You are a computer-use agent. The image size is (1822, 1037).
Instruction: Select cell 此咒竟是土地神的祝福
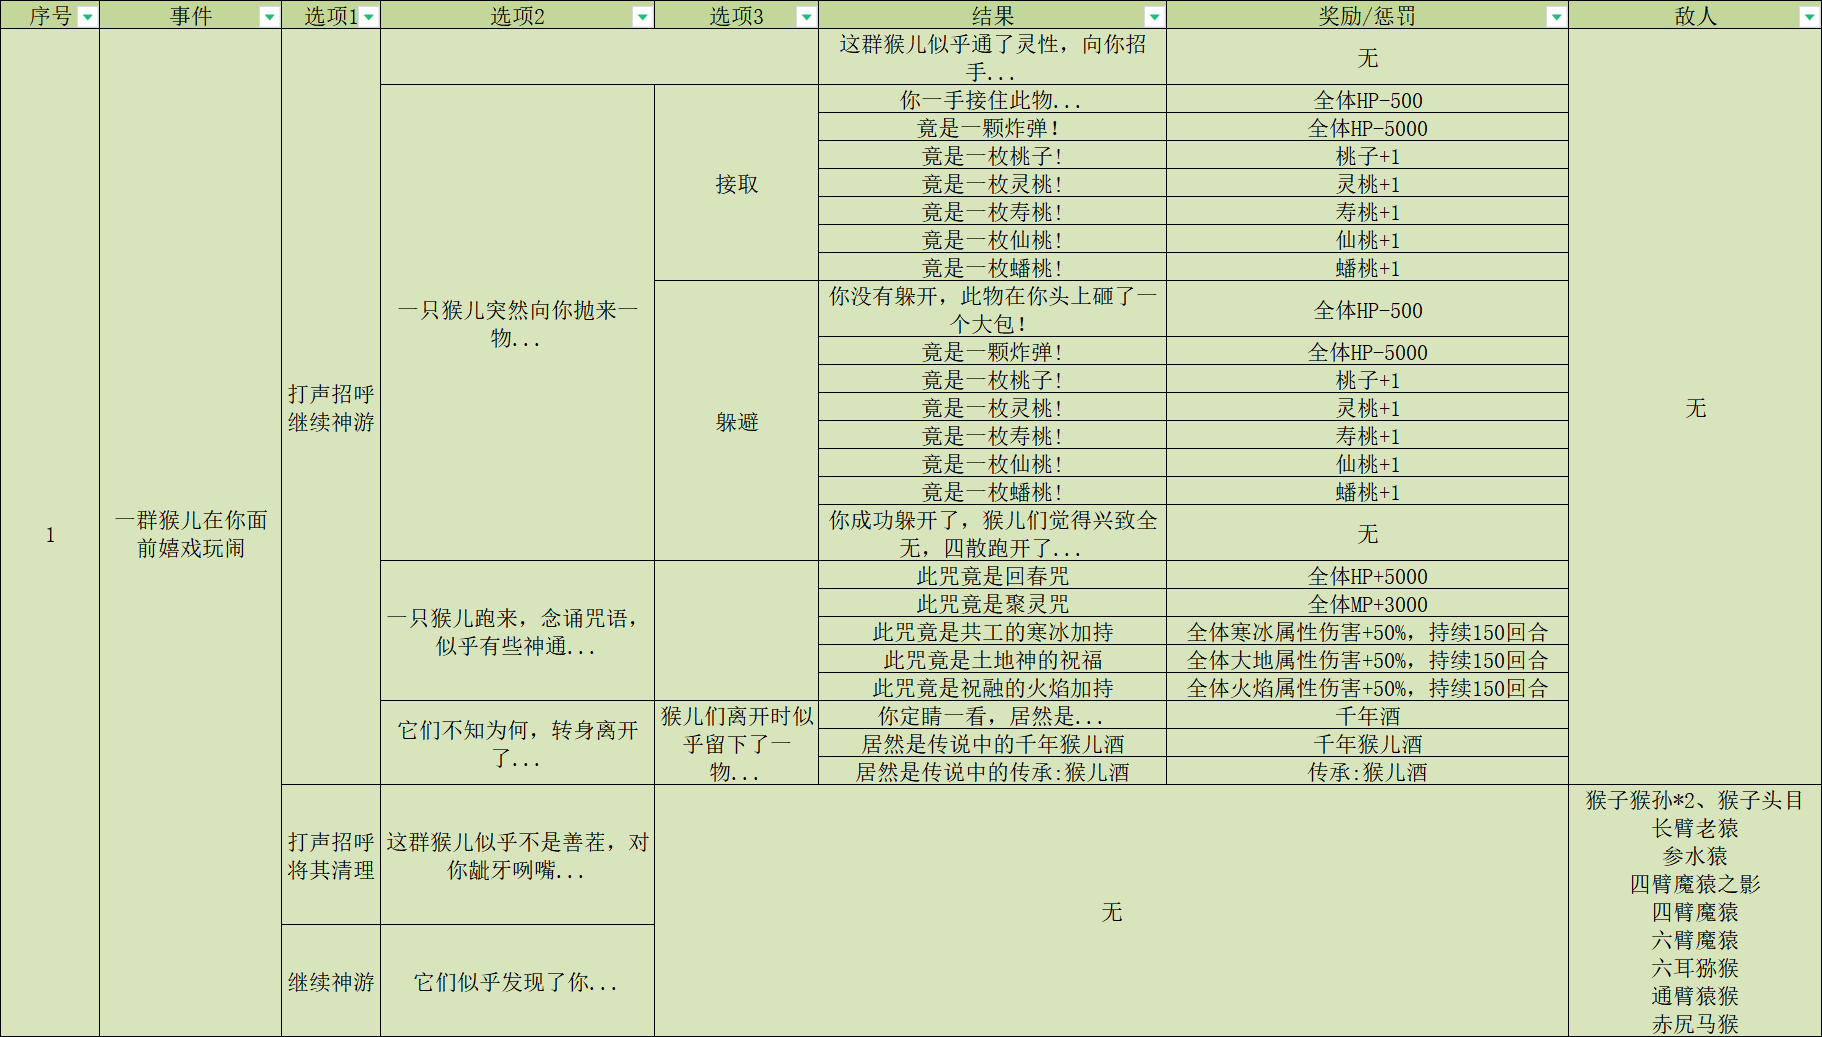(993, 659)
